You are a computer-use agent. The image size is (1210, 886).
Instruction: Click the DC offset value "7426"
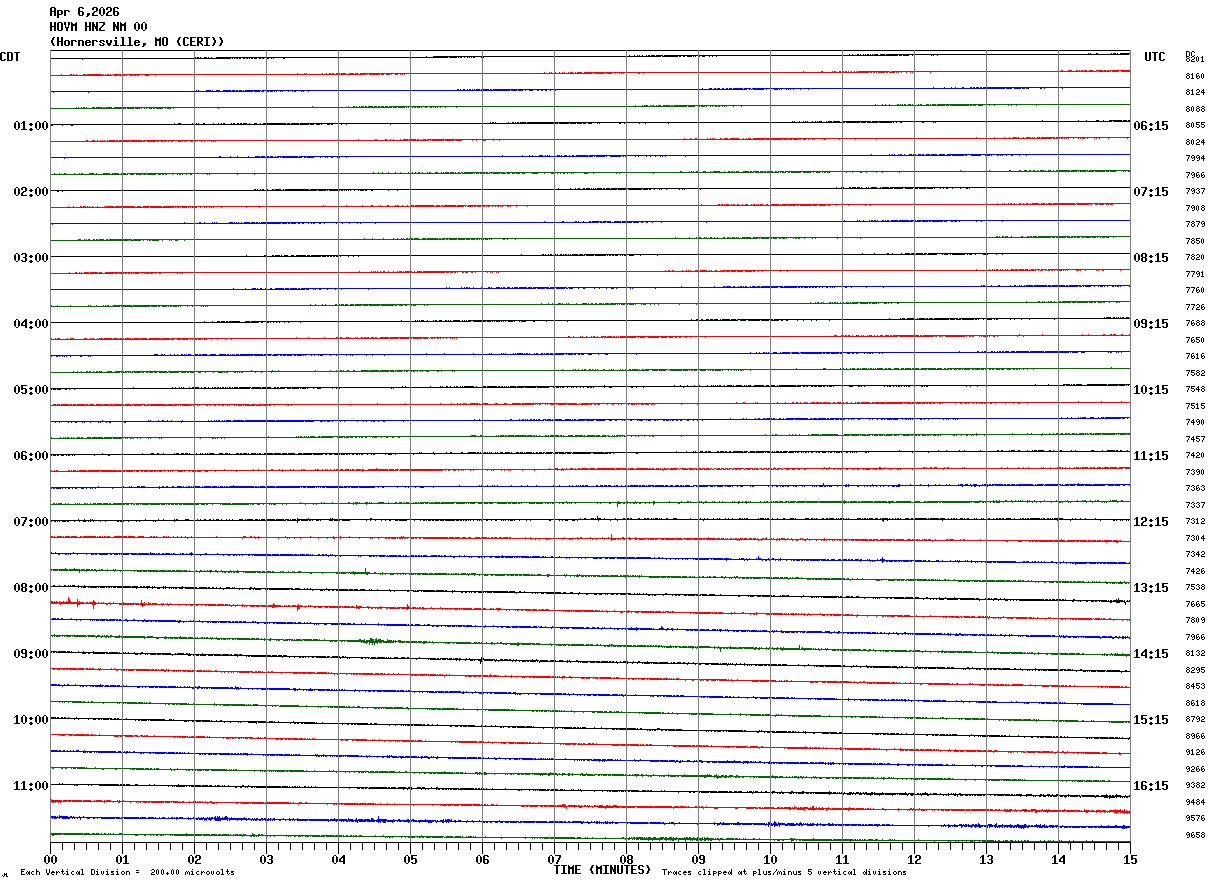(1195, 572)
